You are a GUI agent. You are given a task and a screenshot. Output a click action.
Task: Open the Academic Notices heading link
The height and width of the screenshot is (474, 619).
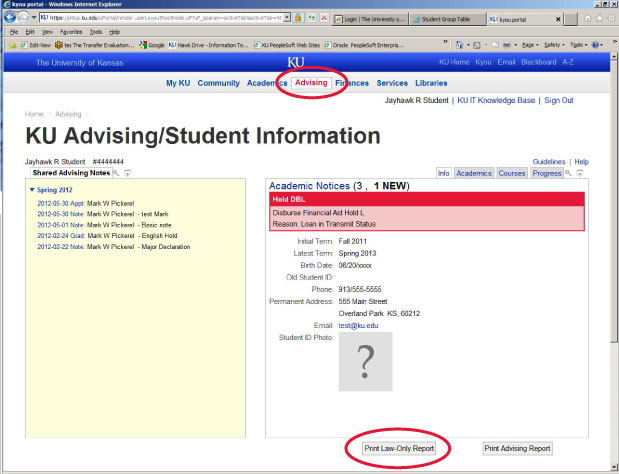pos(310,186)
